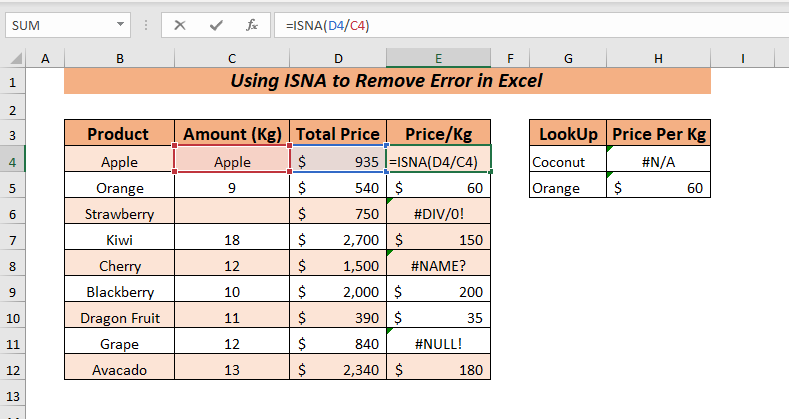Select all cells with corner triangle
This screenshot has width=789, height=419.
(x=15, y=59)
